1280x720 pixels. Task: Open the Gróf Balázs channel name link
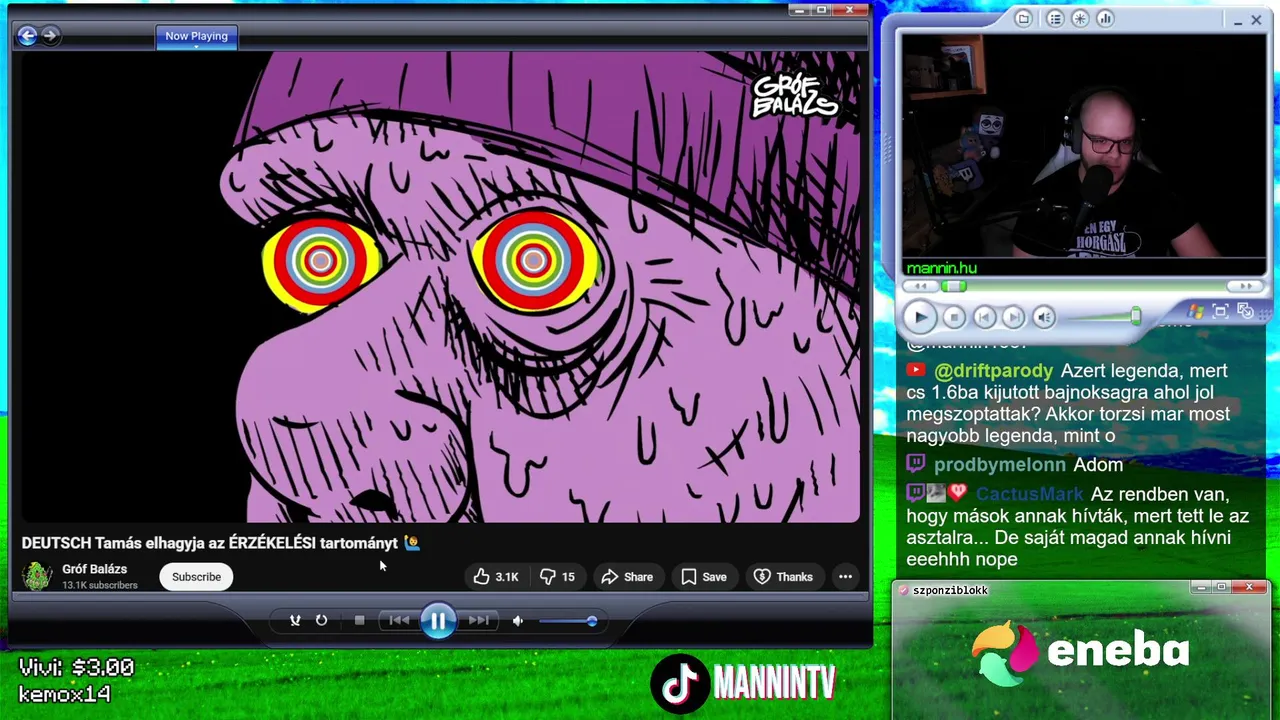pos(94,569)
